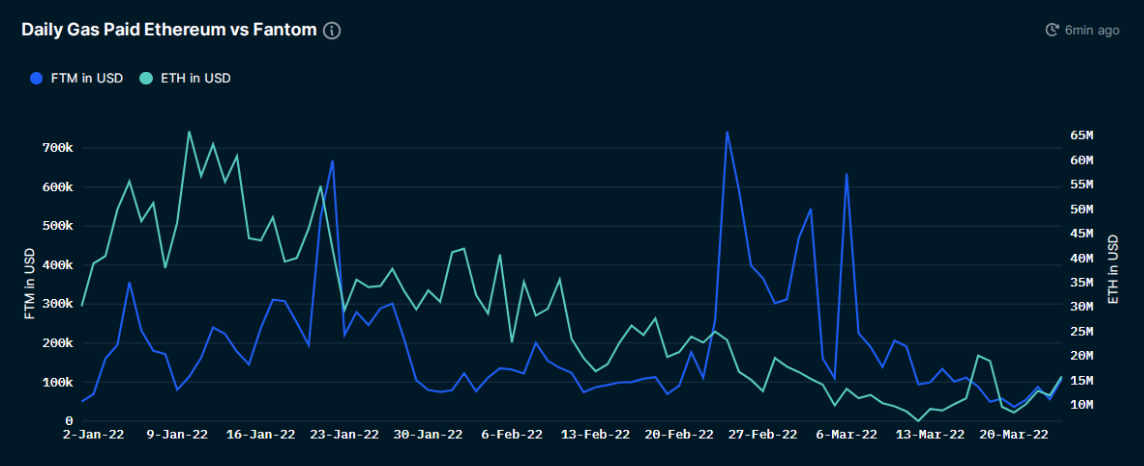Click the 27-Feb-22 x-axis label

point(763,434)
